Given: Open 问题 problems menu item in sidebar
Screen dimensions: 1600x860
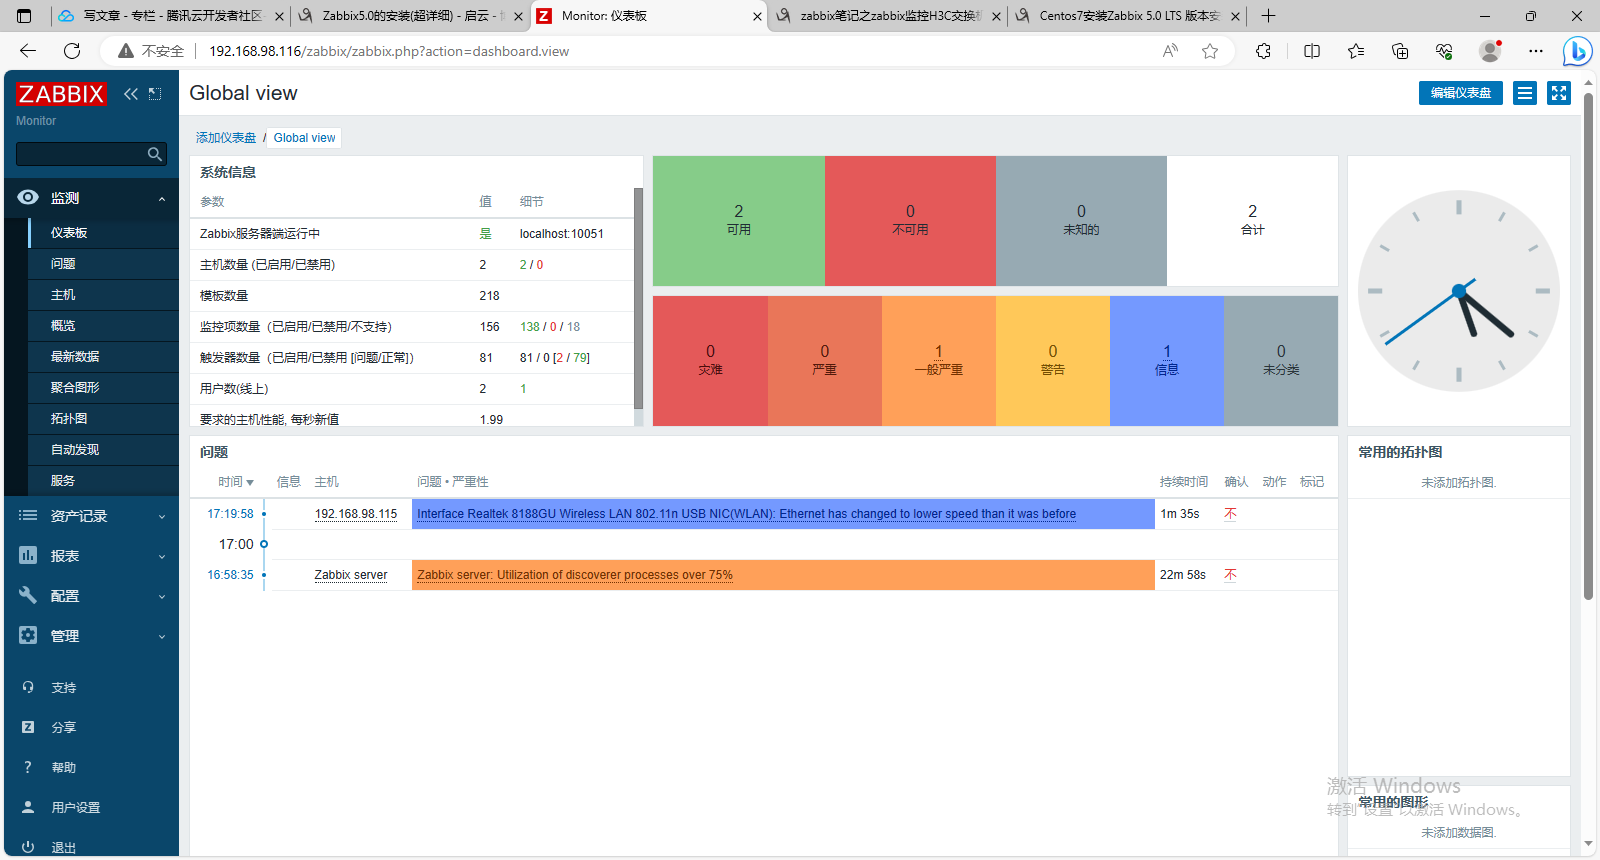Looking at the screenshot, I should 63,264.
